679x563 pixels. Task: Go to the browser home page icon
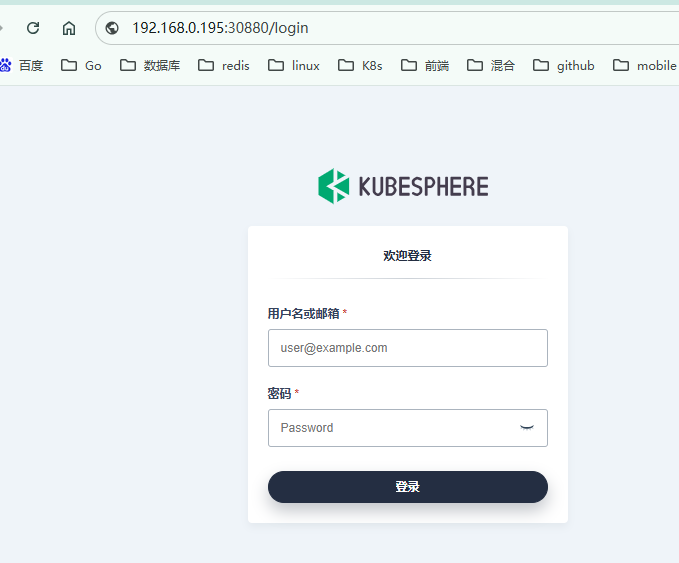[69, 28]
